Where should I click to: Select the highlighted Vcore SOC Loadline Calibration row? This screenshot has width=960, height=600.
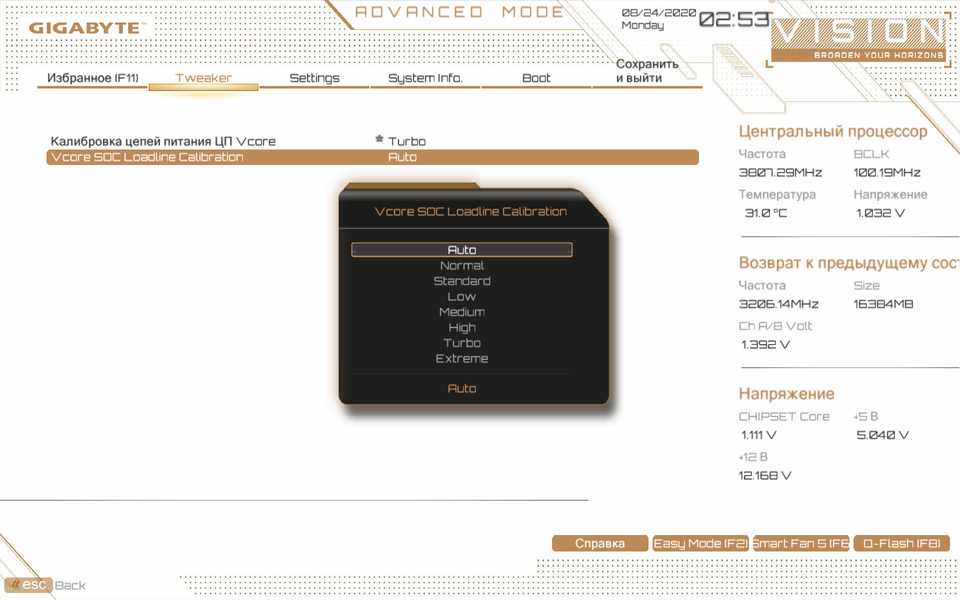point(372,157)
